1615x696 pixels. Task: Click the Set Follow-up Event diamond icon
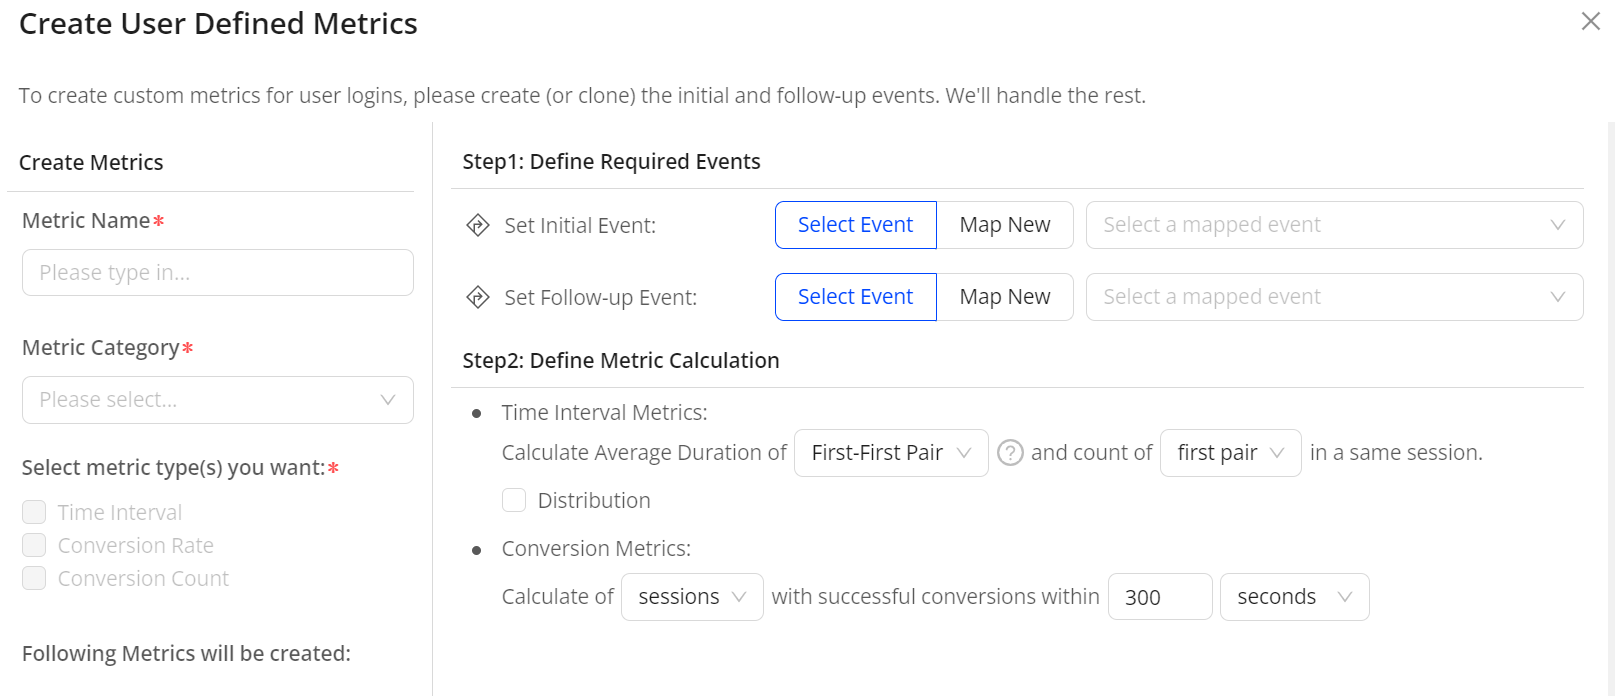pos(478,297)
